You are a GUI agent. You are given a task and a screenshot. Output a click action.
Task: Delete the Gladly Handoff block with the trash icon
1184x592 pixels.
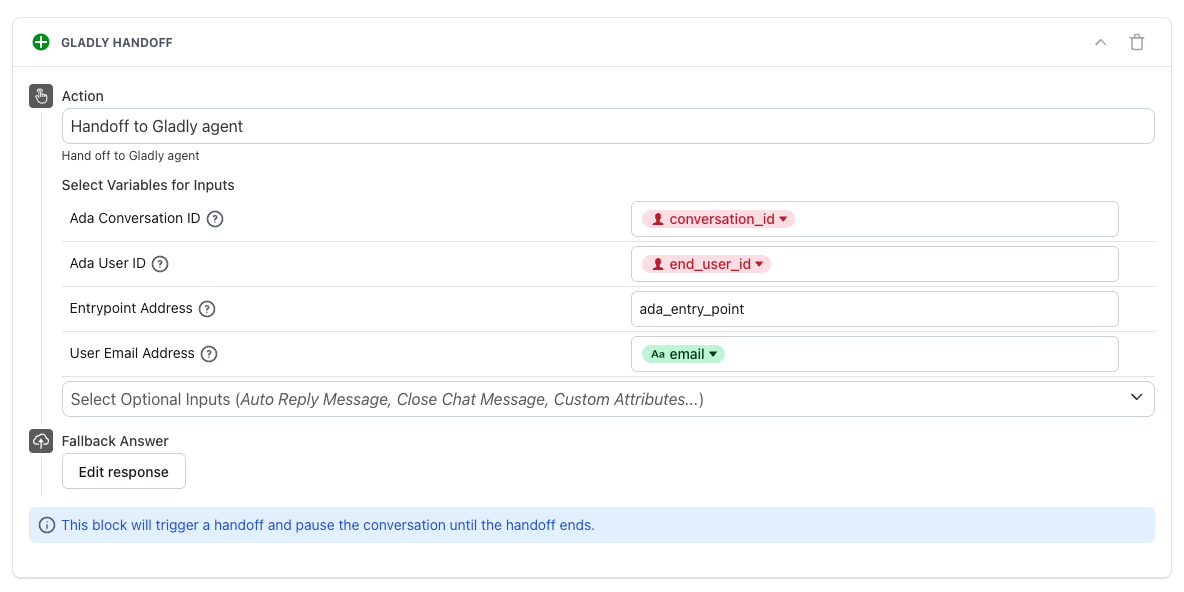coord(1136,42)
